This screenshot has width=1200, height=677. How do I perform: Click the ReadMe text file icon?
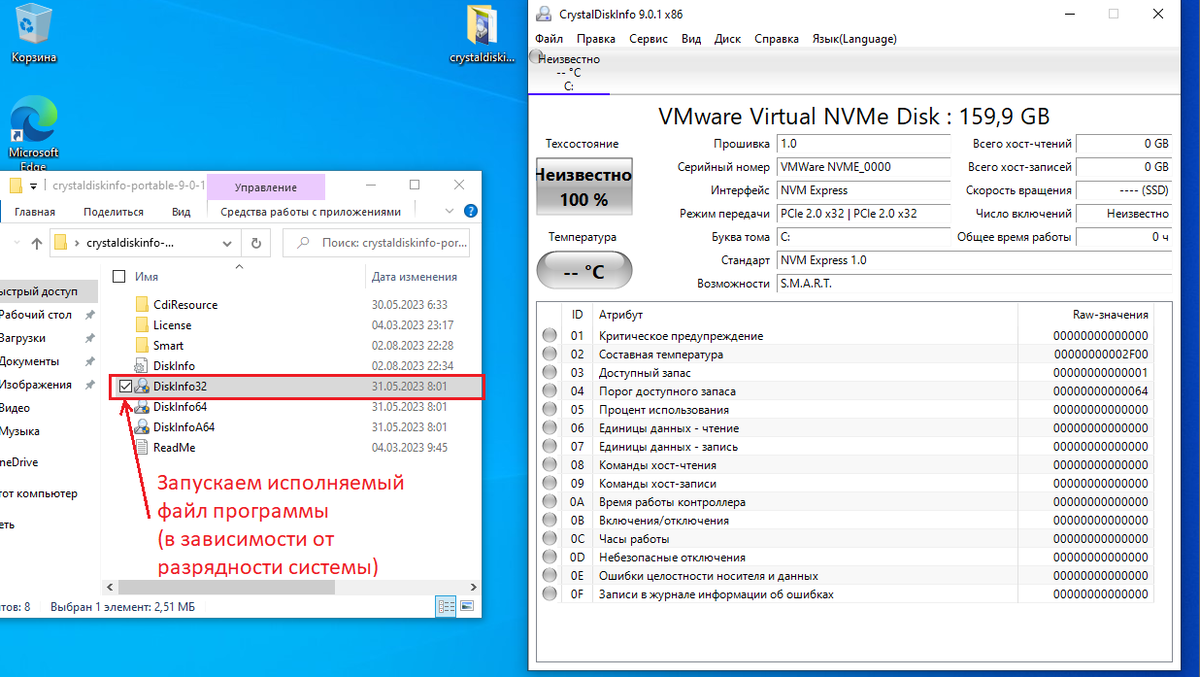(x=141, y=447)
